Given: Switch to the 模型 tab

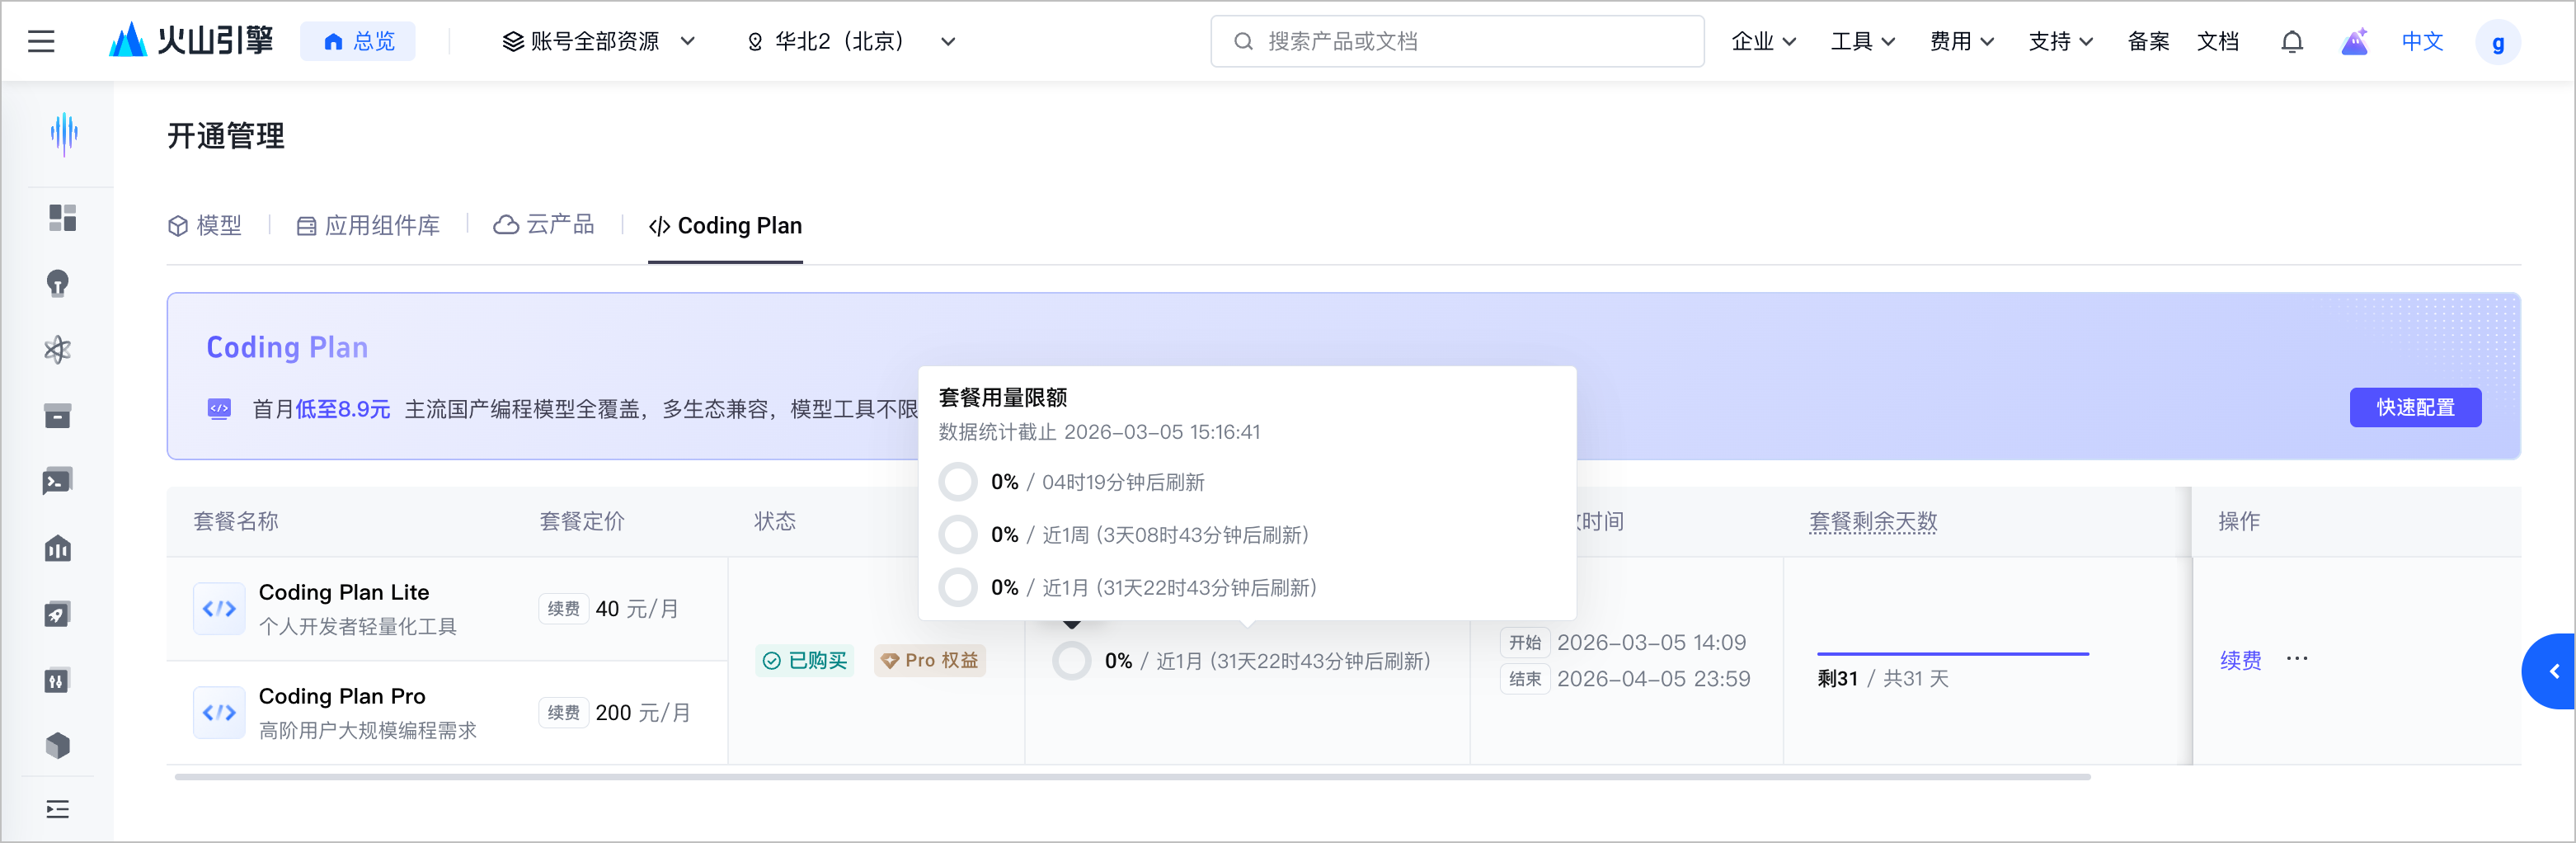Looking at the screenshot, I should point(205,226).
